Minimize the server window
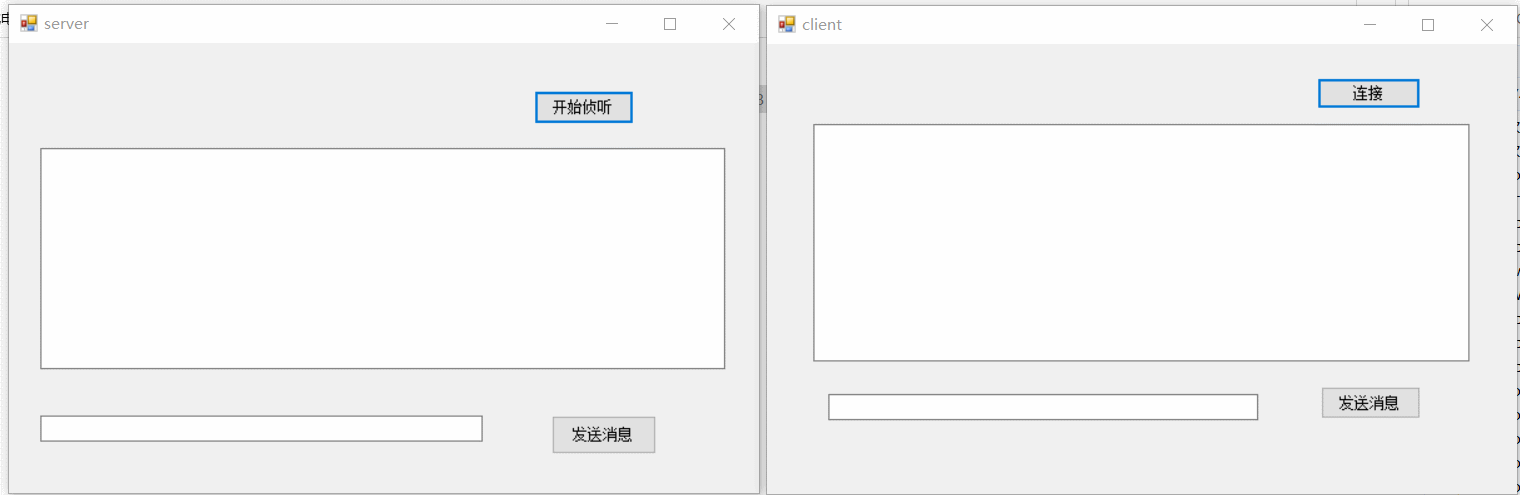Screen dimensions: 1520x495 click(x=612, y=24)
